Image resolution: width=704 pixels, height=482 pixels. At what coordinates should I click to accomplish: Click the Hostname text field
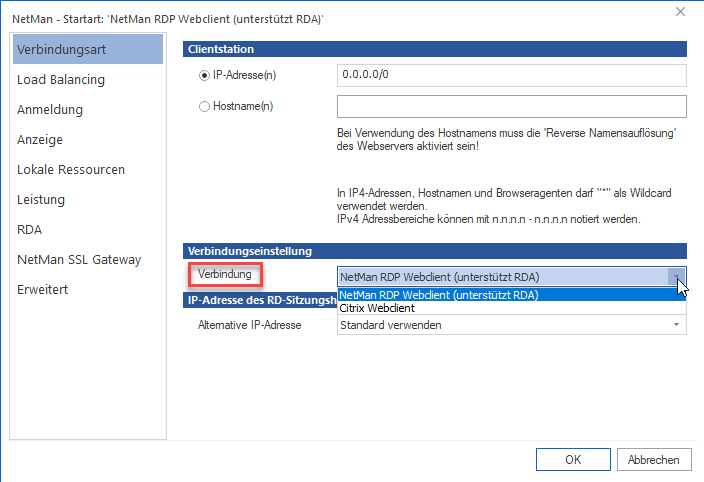[x=510, y=106]
